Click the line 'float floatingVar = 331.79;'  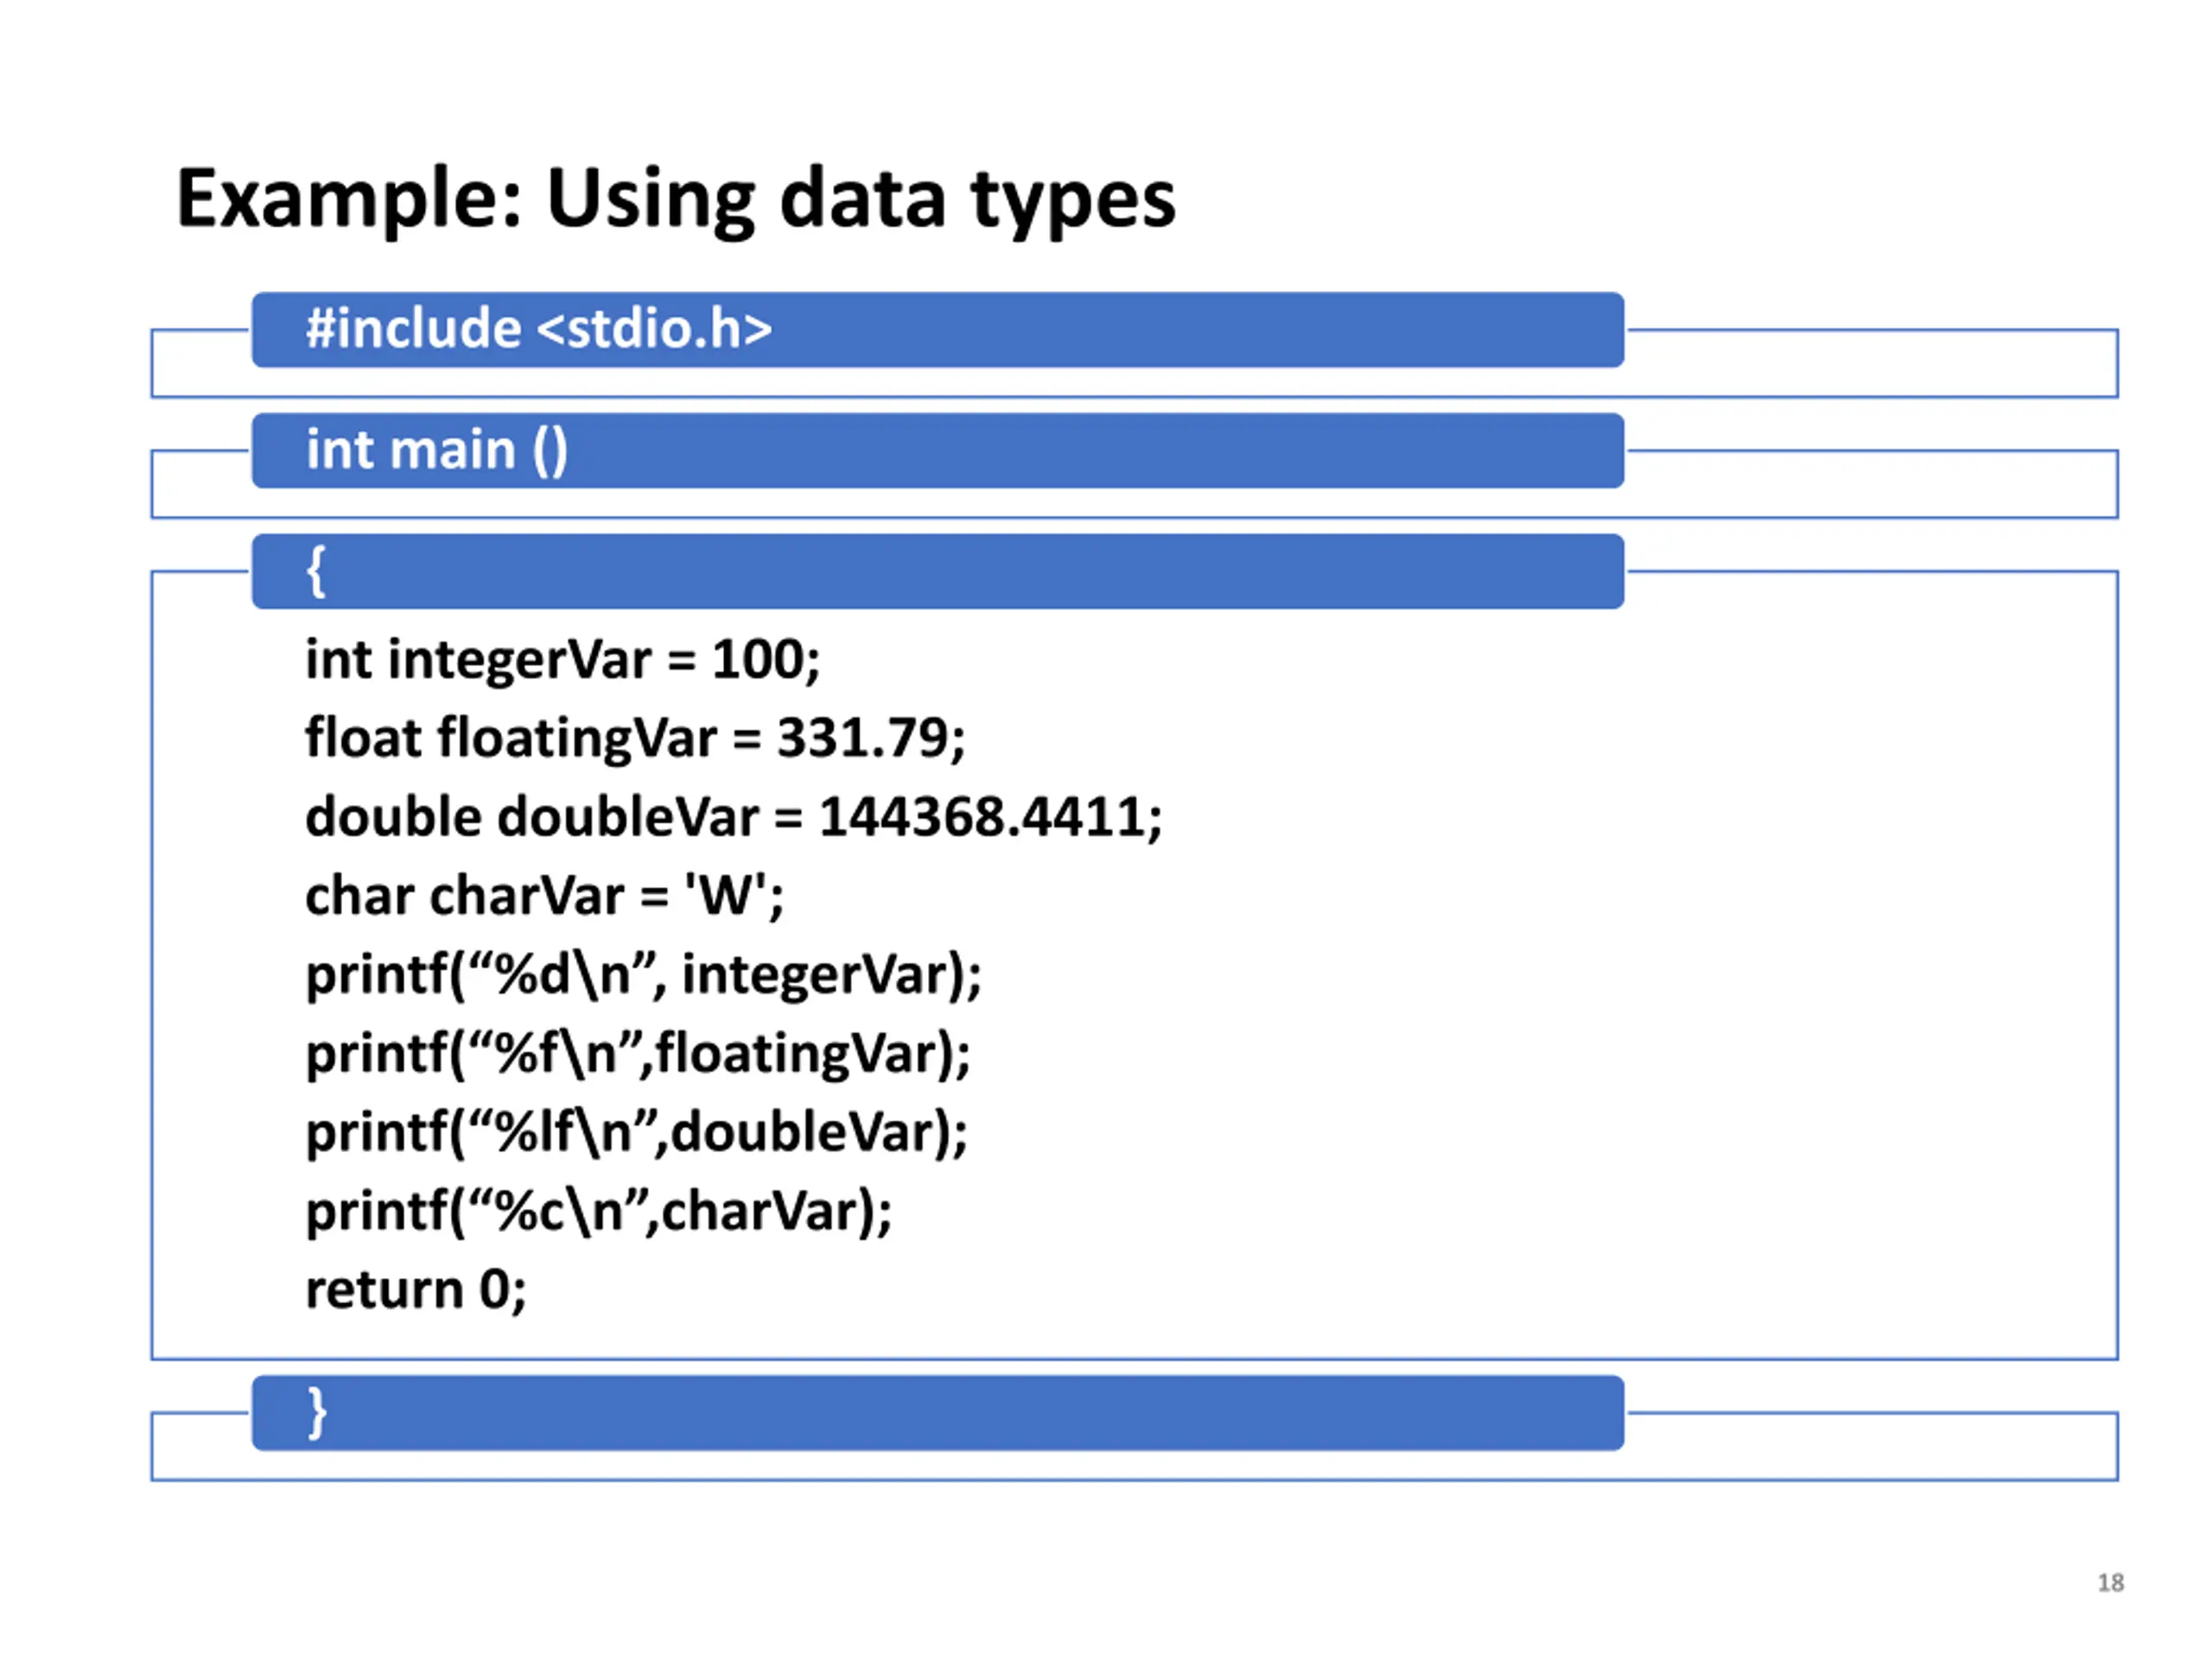coord(635,739)
